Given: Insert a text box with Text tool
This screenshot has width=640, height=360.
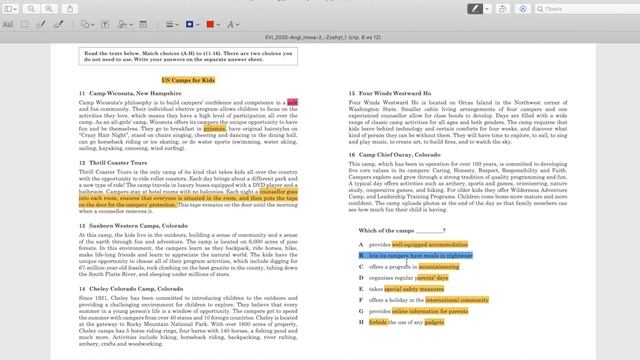Looking at the screenshot, I should click(x=105, y=24).
